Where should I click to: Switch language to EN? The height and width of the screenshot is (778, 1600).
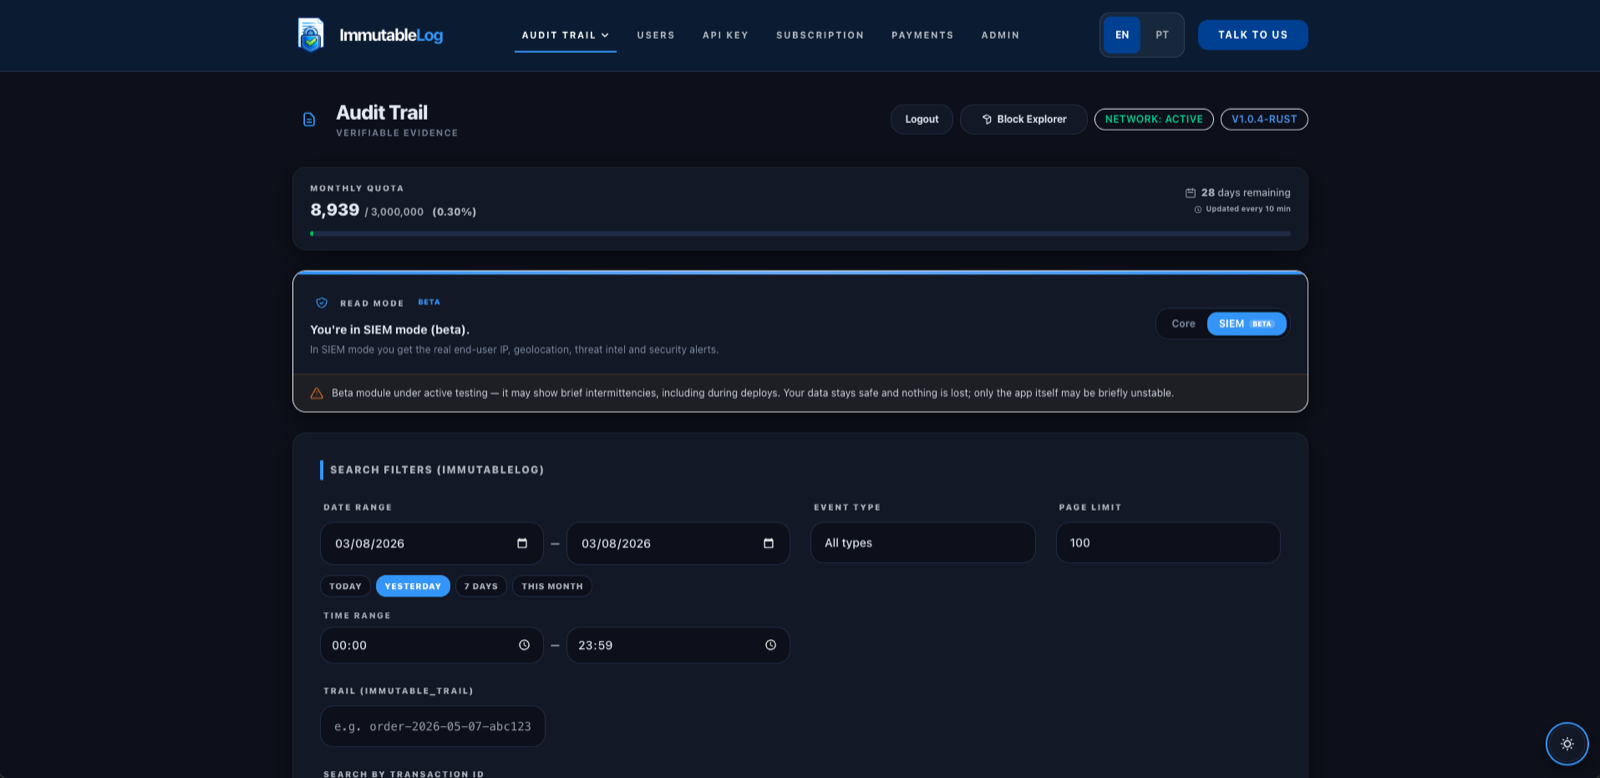pyautogui.click(x=1122, y=35)
